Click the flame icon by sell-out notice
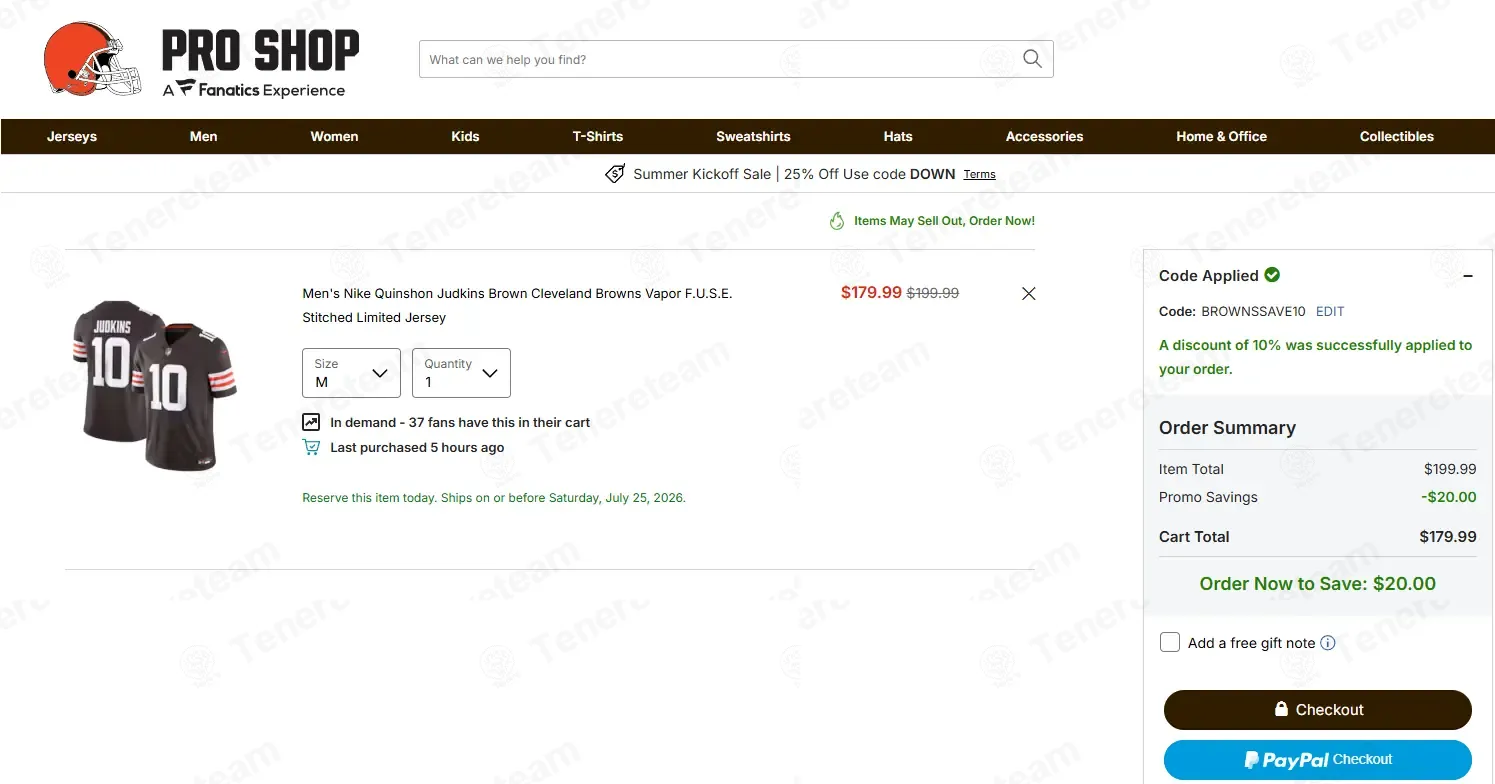 pyautogui.click(x=837, y=221)
